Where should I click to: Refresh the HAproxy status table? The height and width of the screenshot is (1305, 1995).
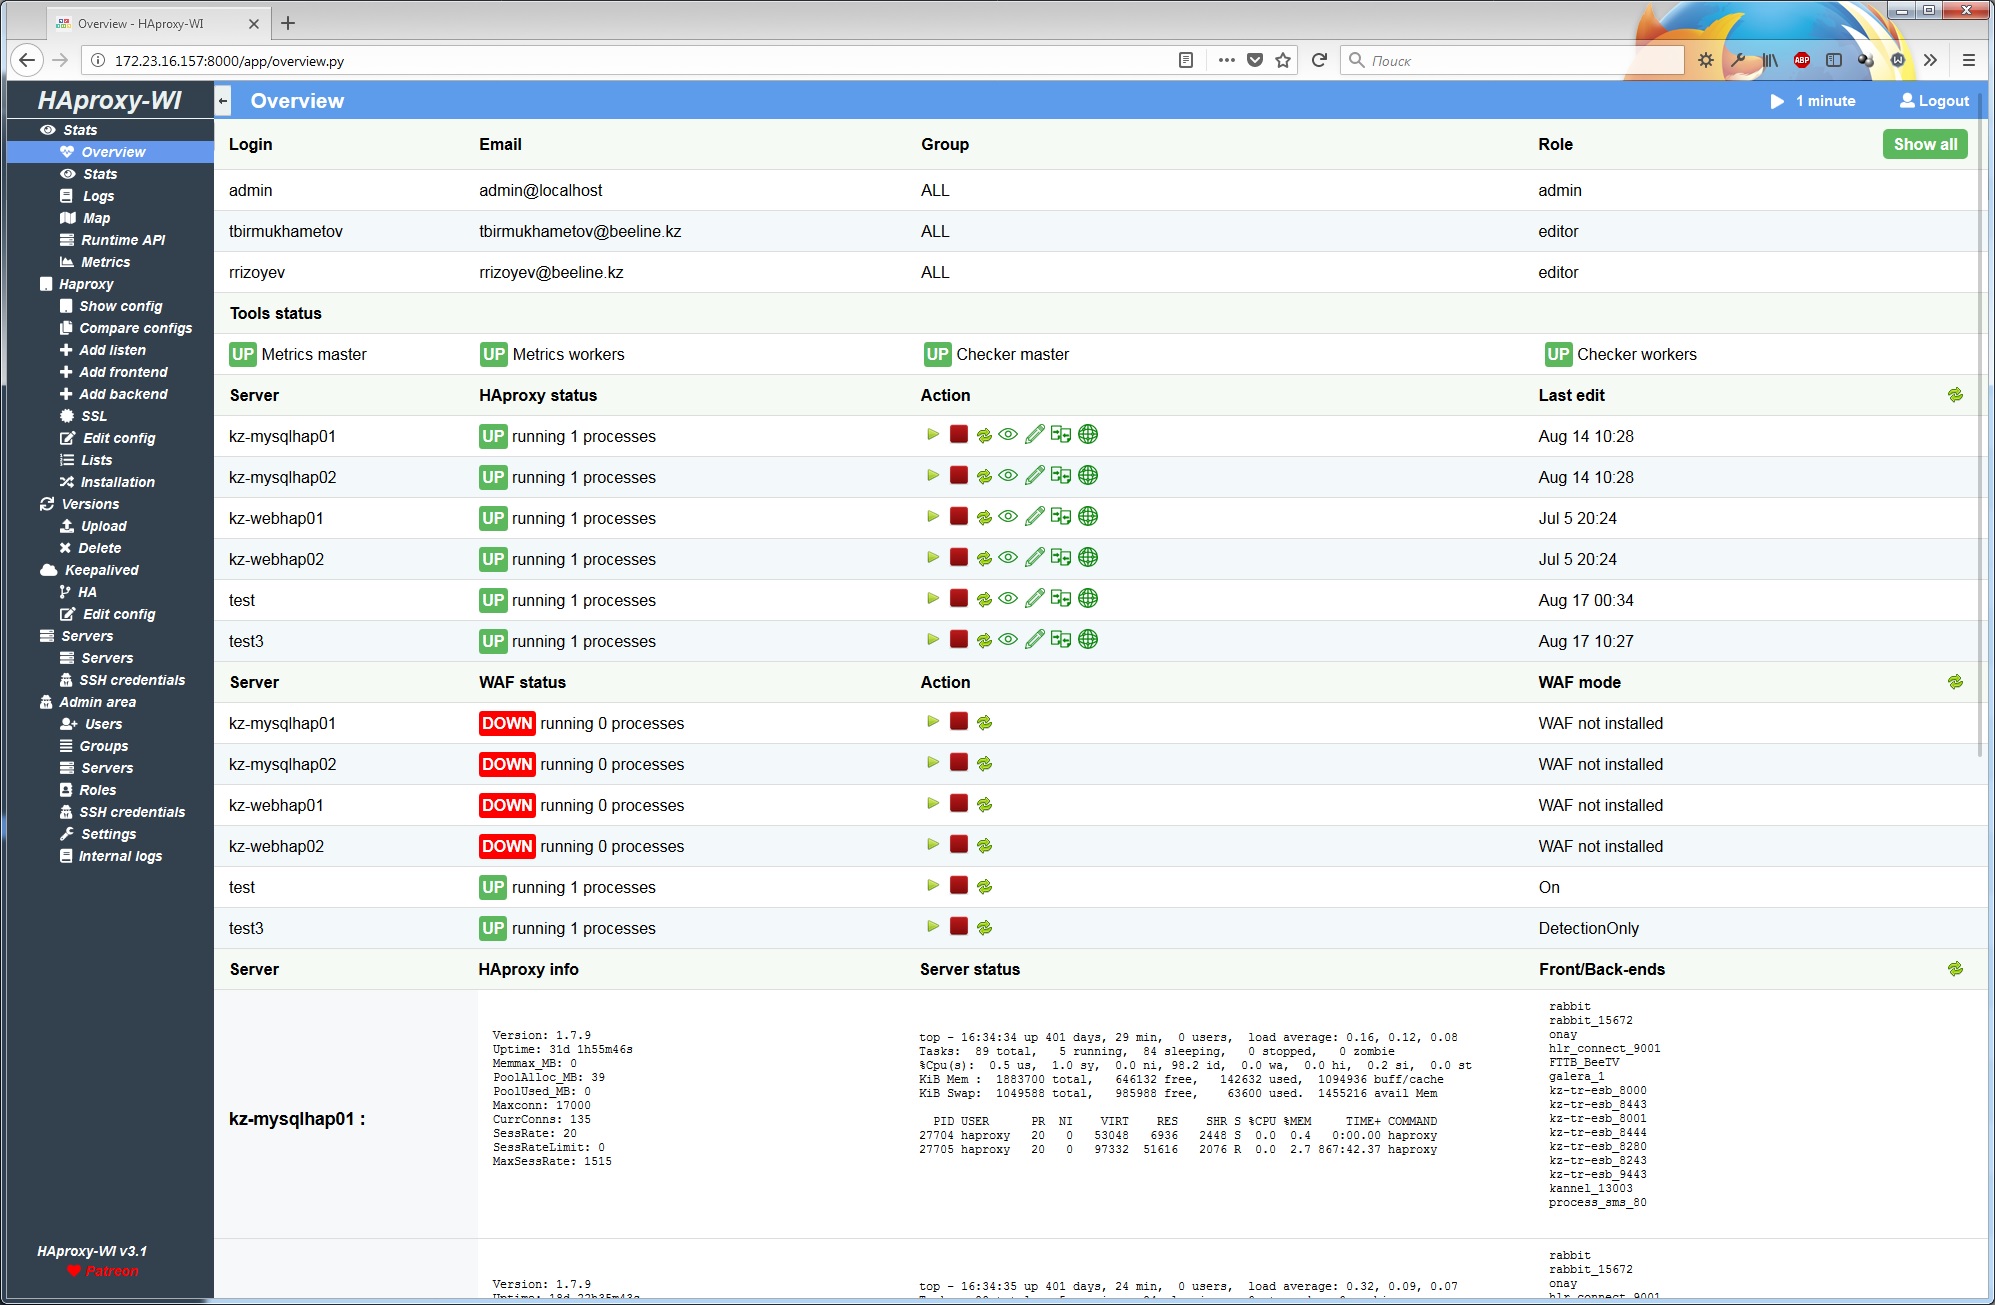[1955, 395]
